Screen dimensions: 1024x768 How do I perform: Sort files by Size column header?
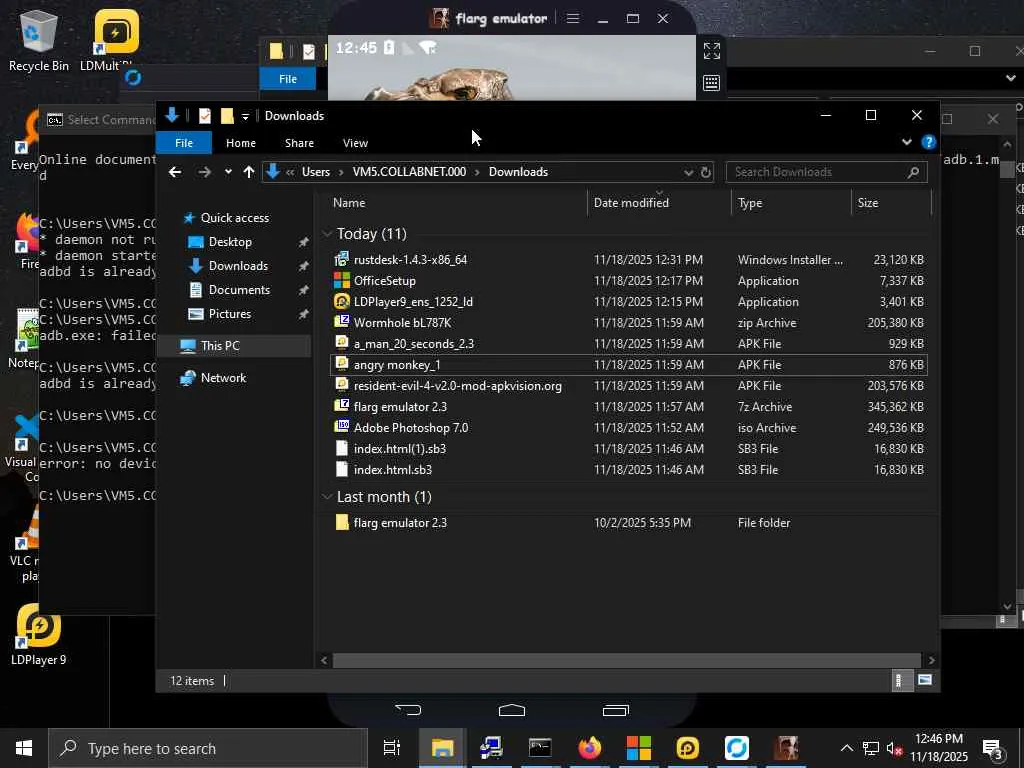pos(868,203)
